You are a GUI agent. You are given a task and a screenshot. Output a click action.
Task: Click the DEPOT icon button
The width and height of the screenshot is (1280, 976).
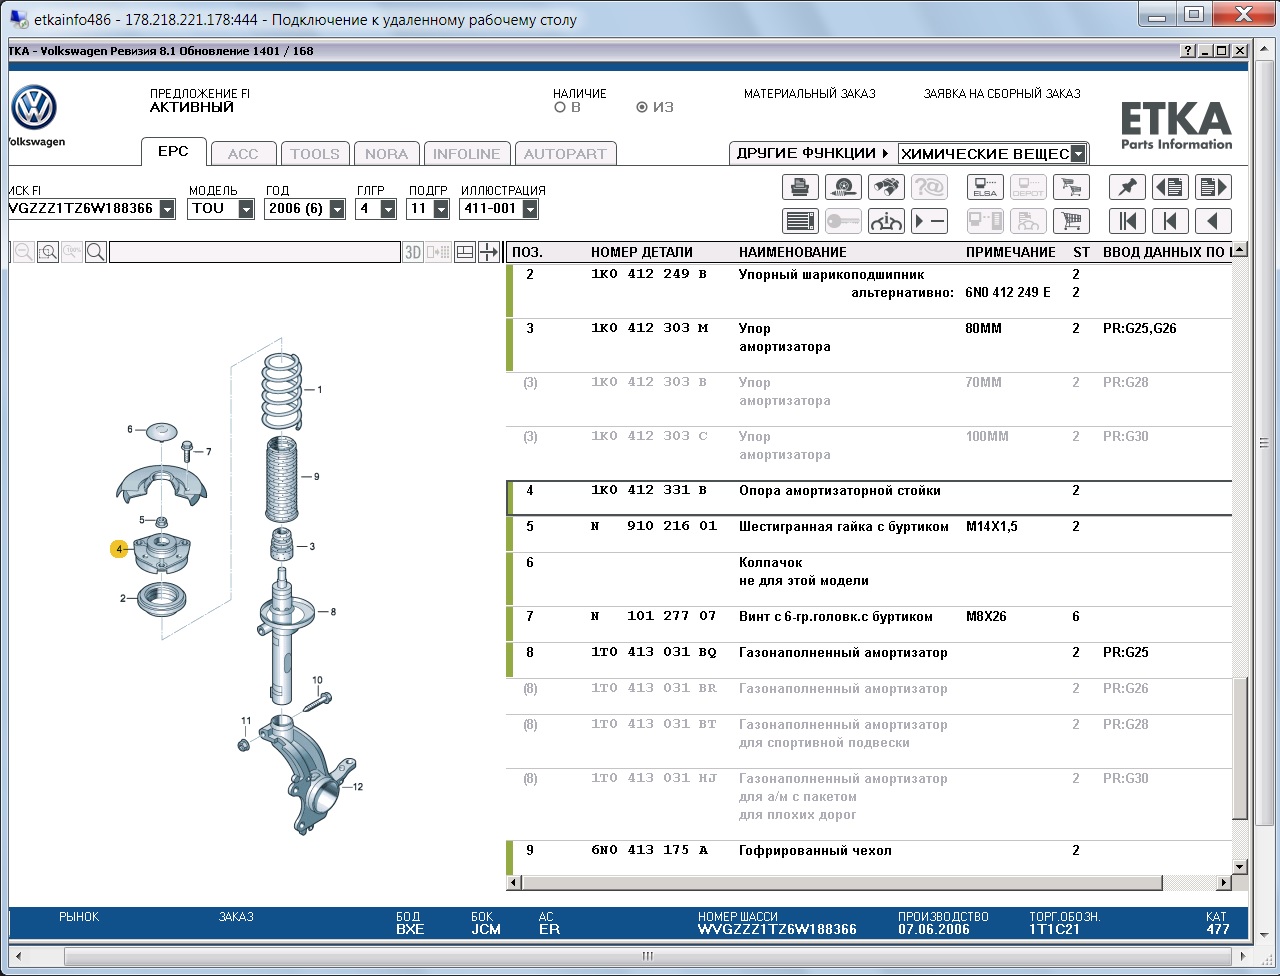tap(1028, 187)
